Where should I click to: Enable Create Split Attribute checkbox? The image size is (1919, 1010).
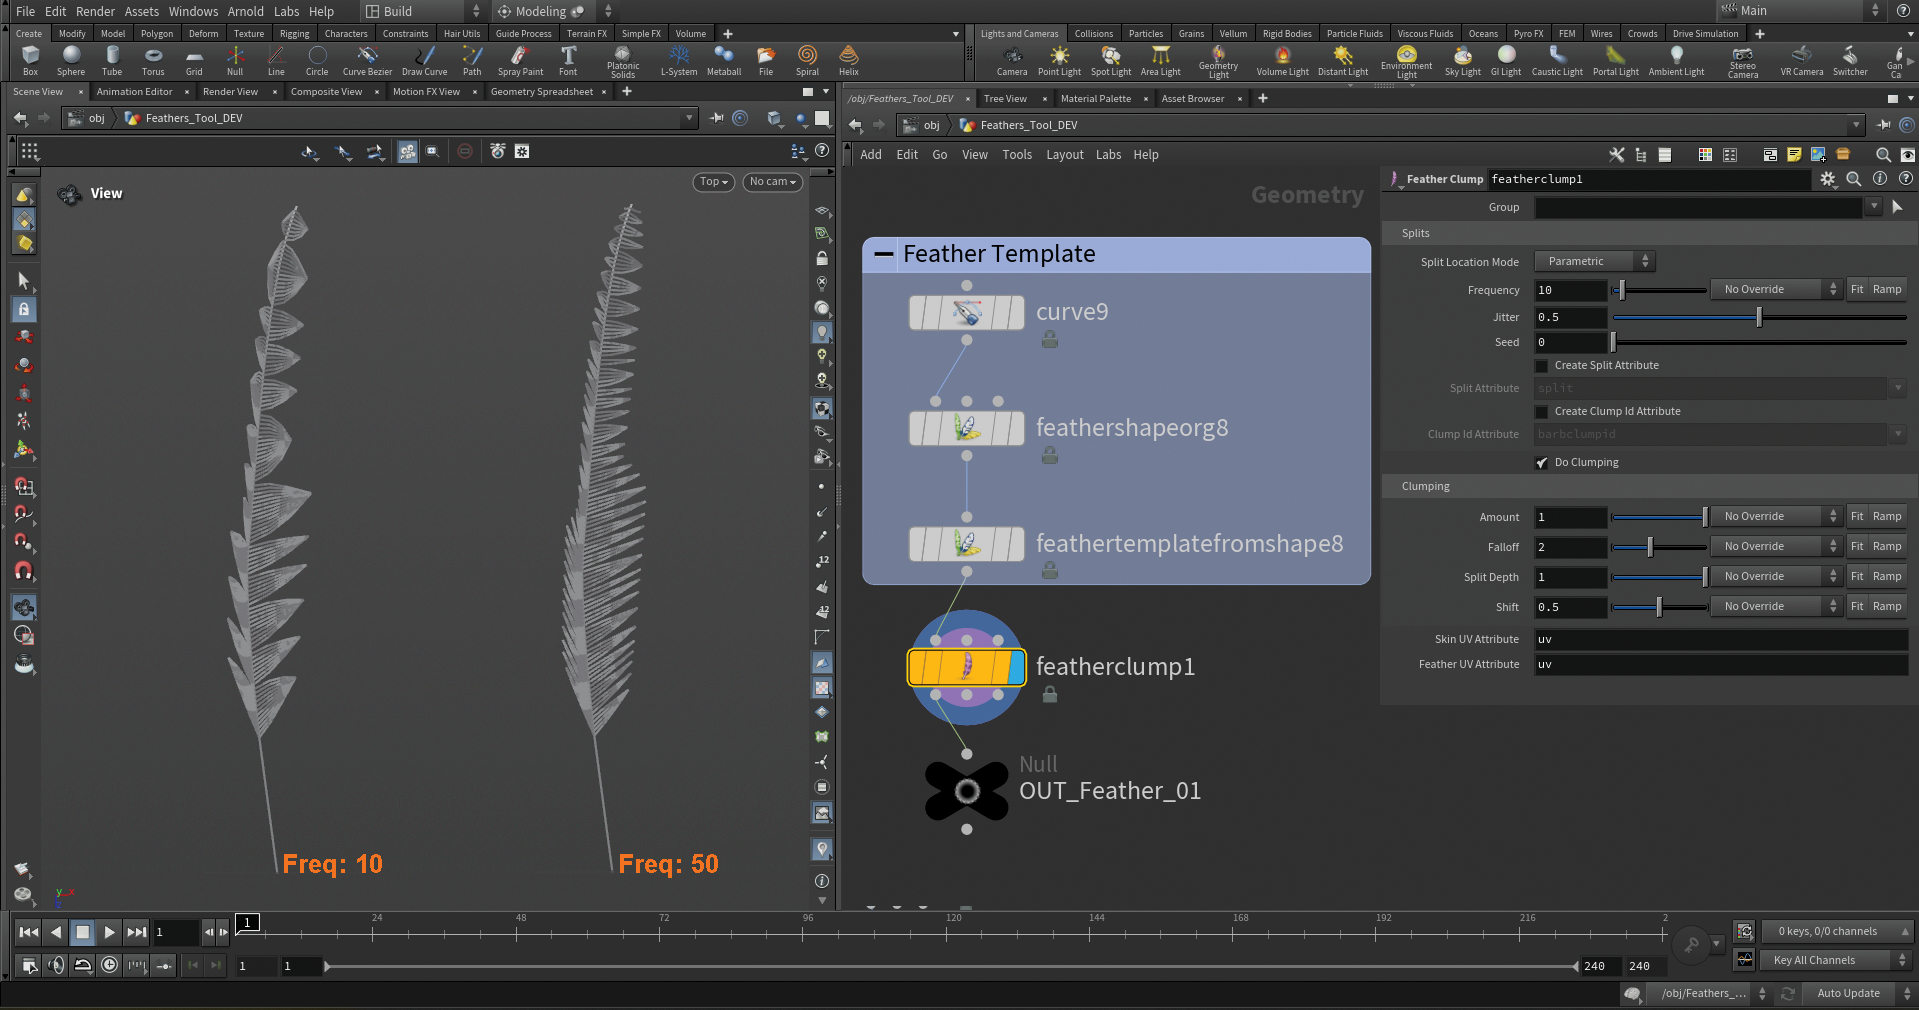[x=1542, y=366]
